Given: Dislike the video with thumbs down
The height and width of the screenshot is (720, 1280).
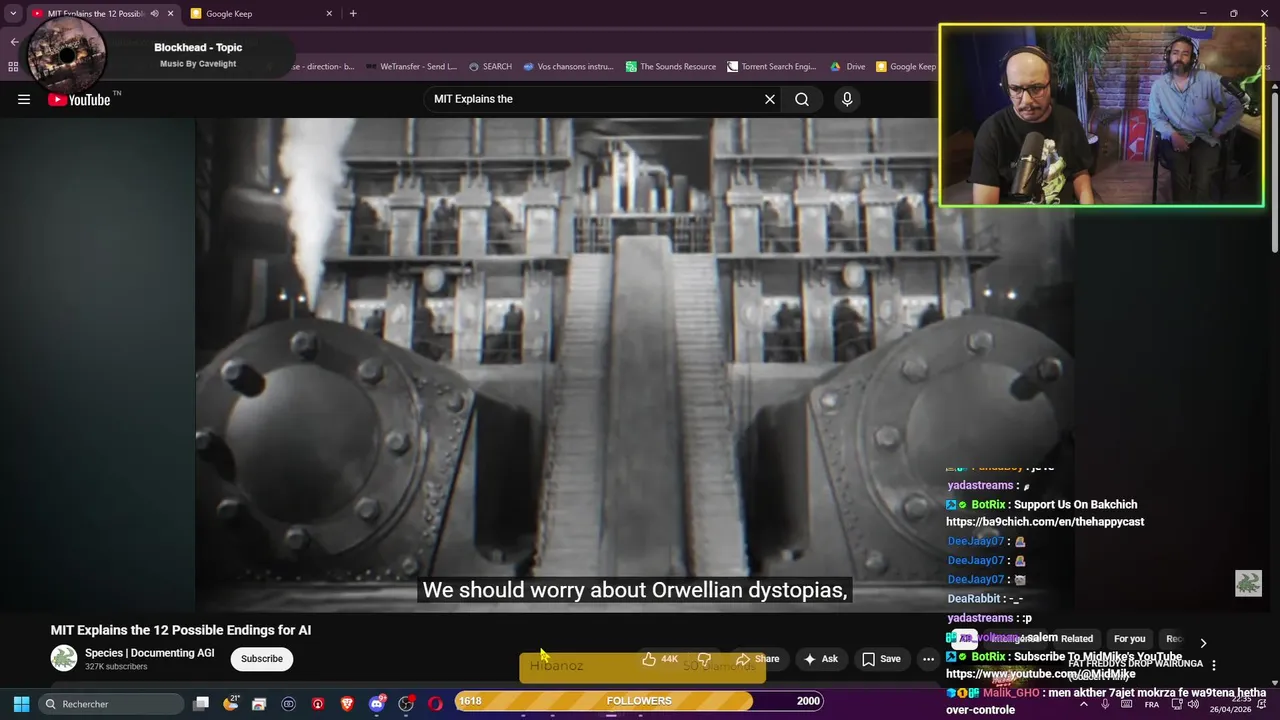Looking at the screenshot, I should click(704, 659).
